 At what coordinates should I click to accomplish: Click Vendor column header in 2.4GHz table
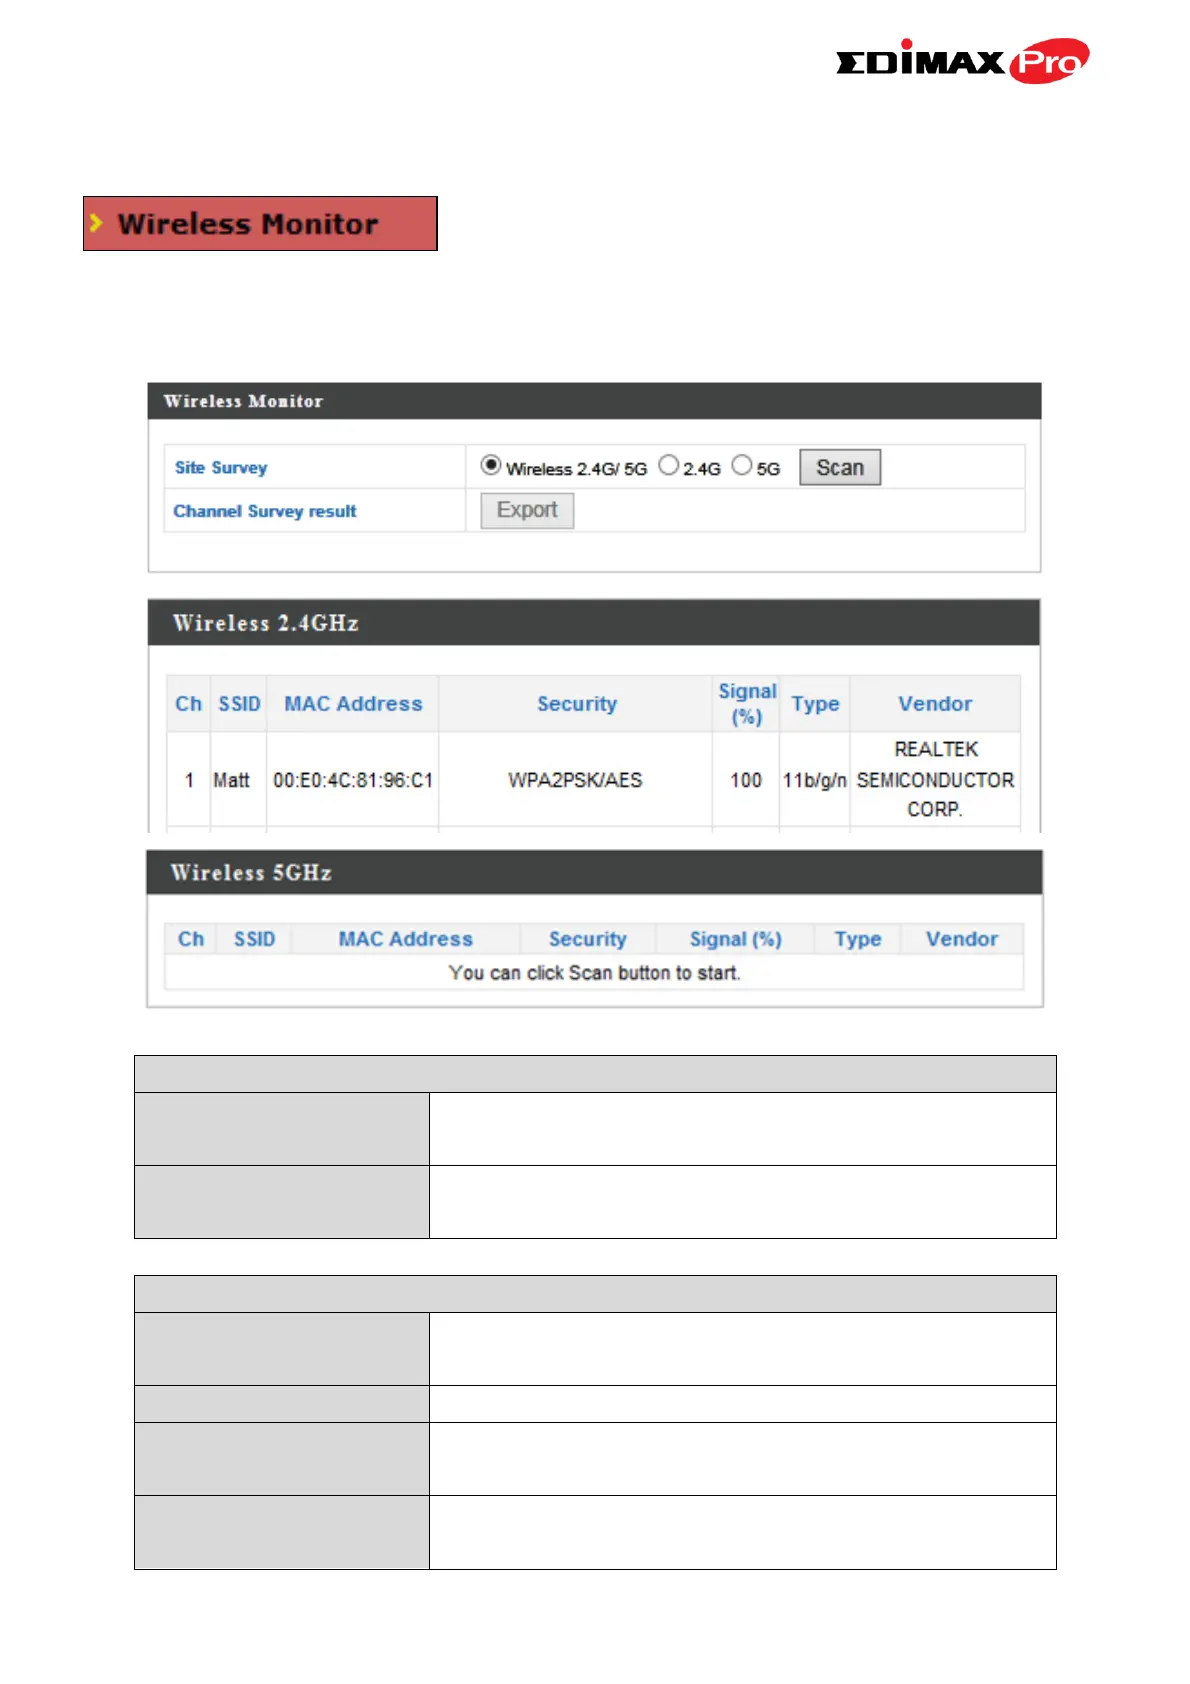[x=935, y=704]
